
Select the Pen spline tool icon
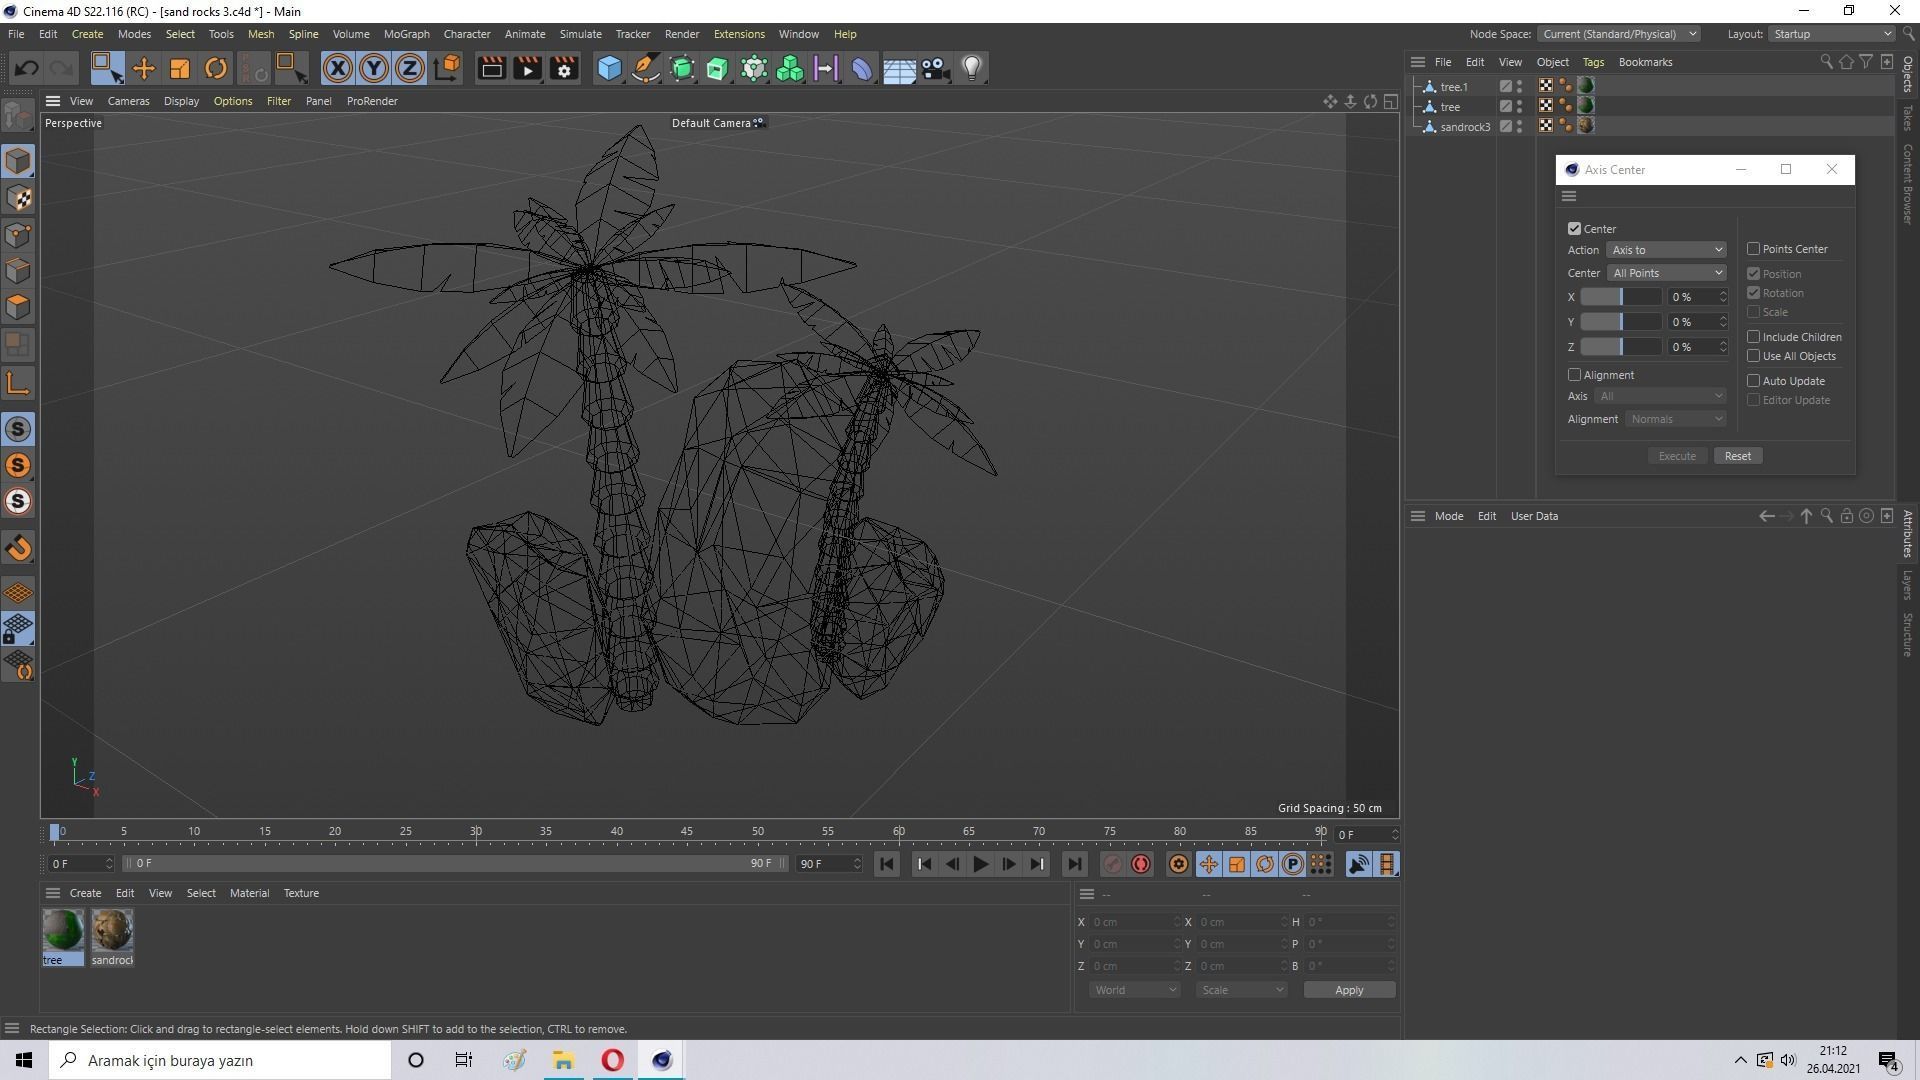pos(645,68)
